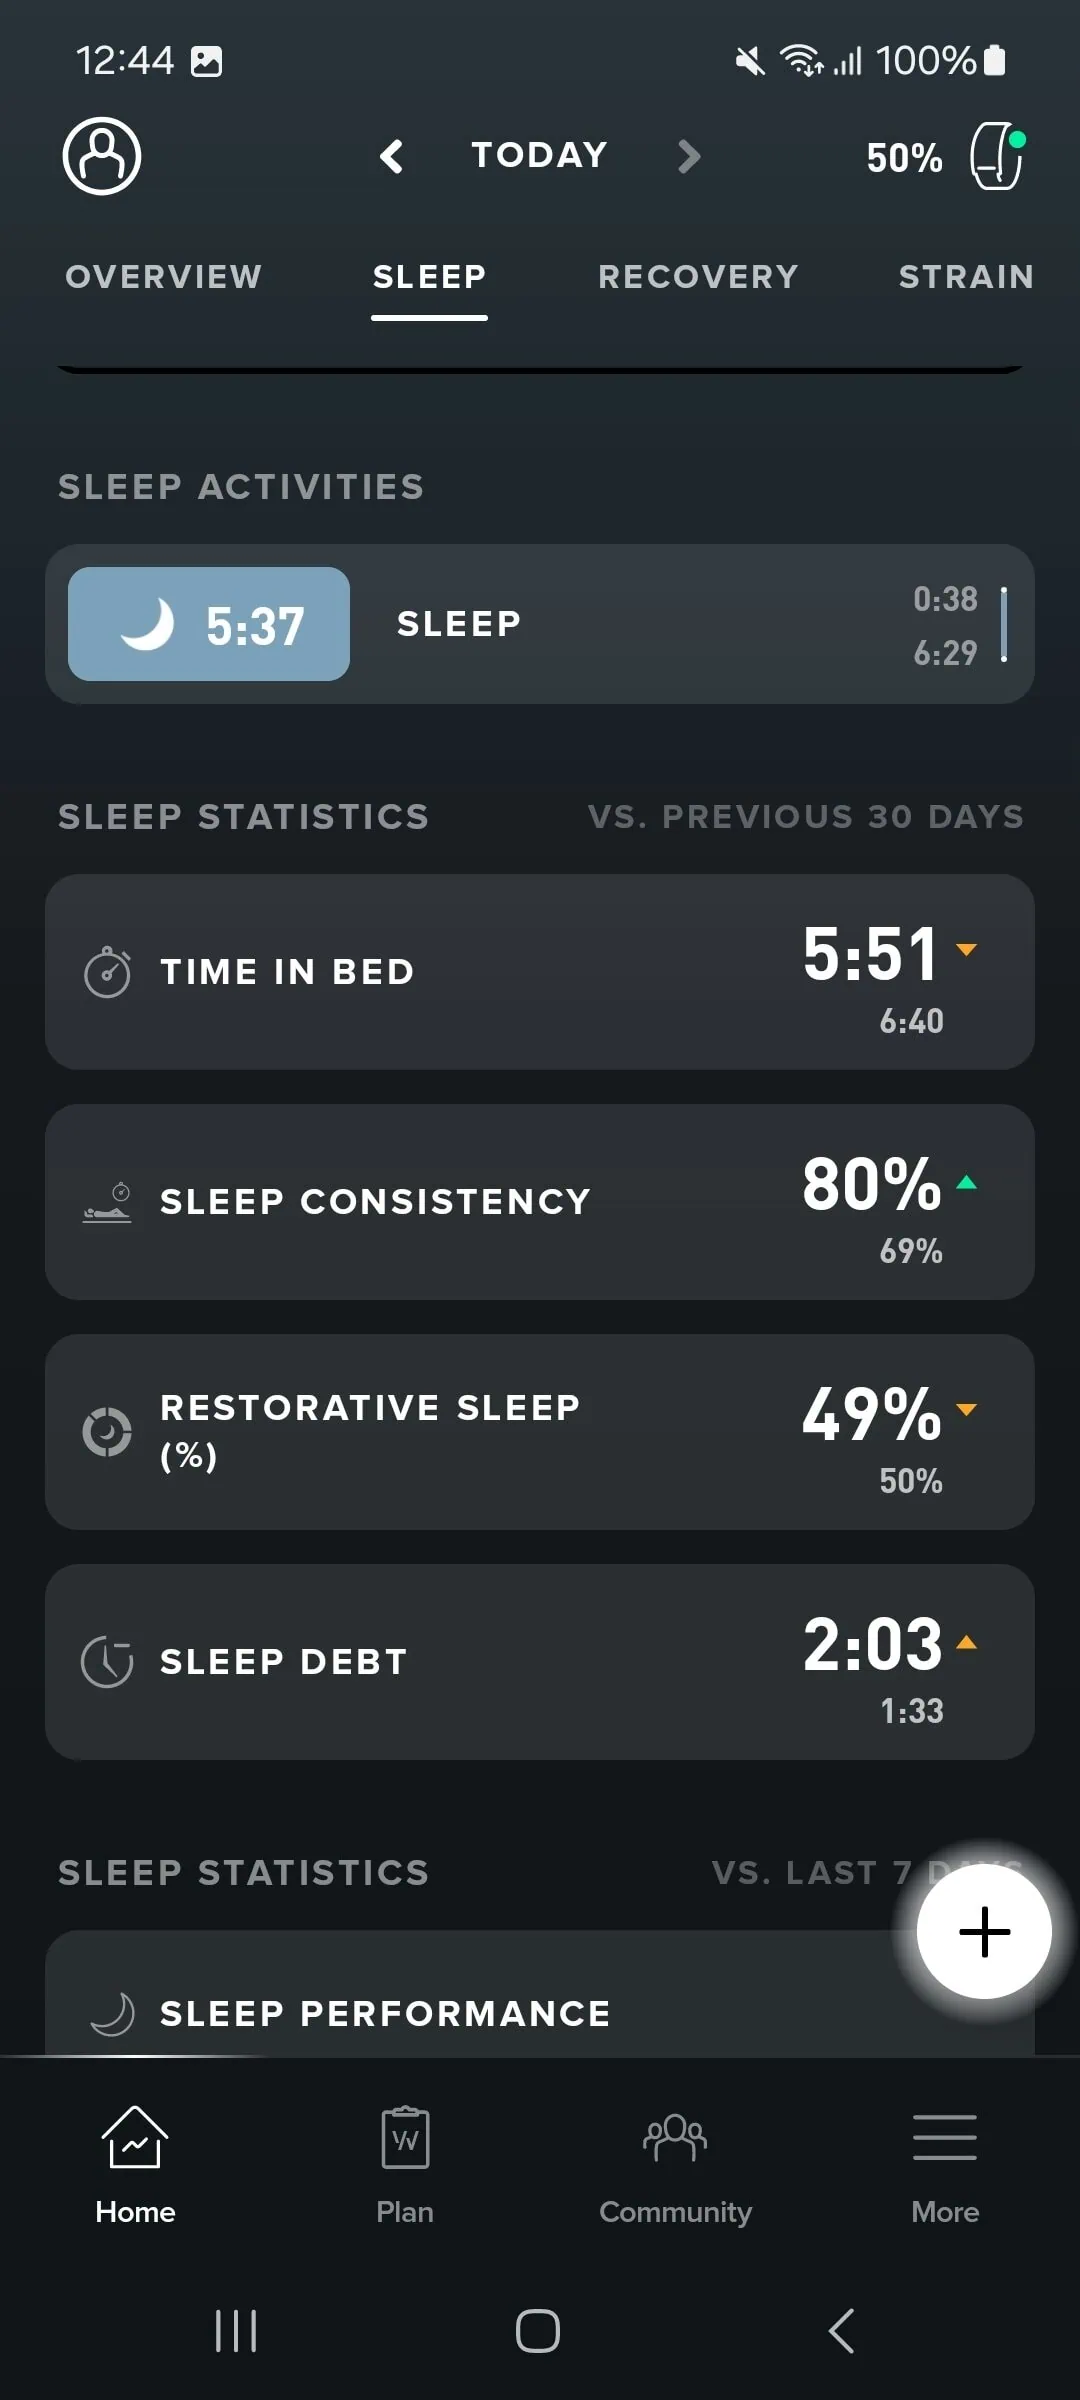Switch to the Overview tab
1080x2400 pixels.
[164, 277]
